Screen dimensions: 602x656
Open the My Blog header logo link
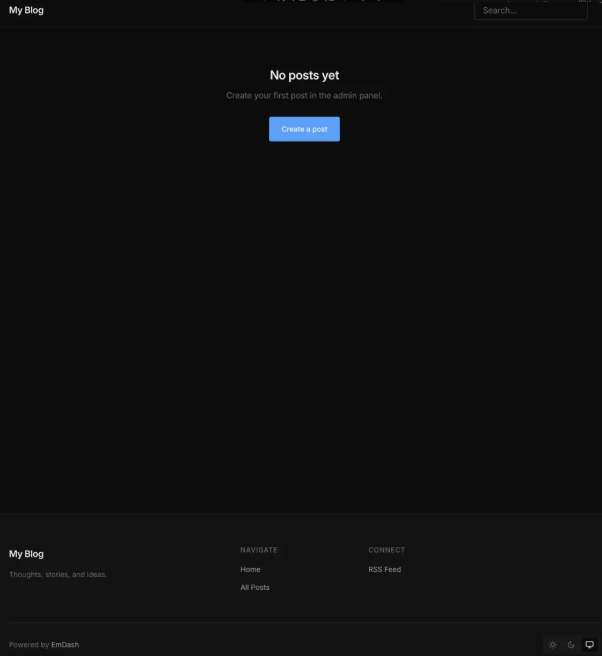[x=26, y=10]
